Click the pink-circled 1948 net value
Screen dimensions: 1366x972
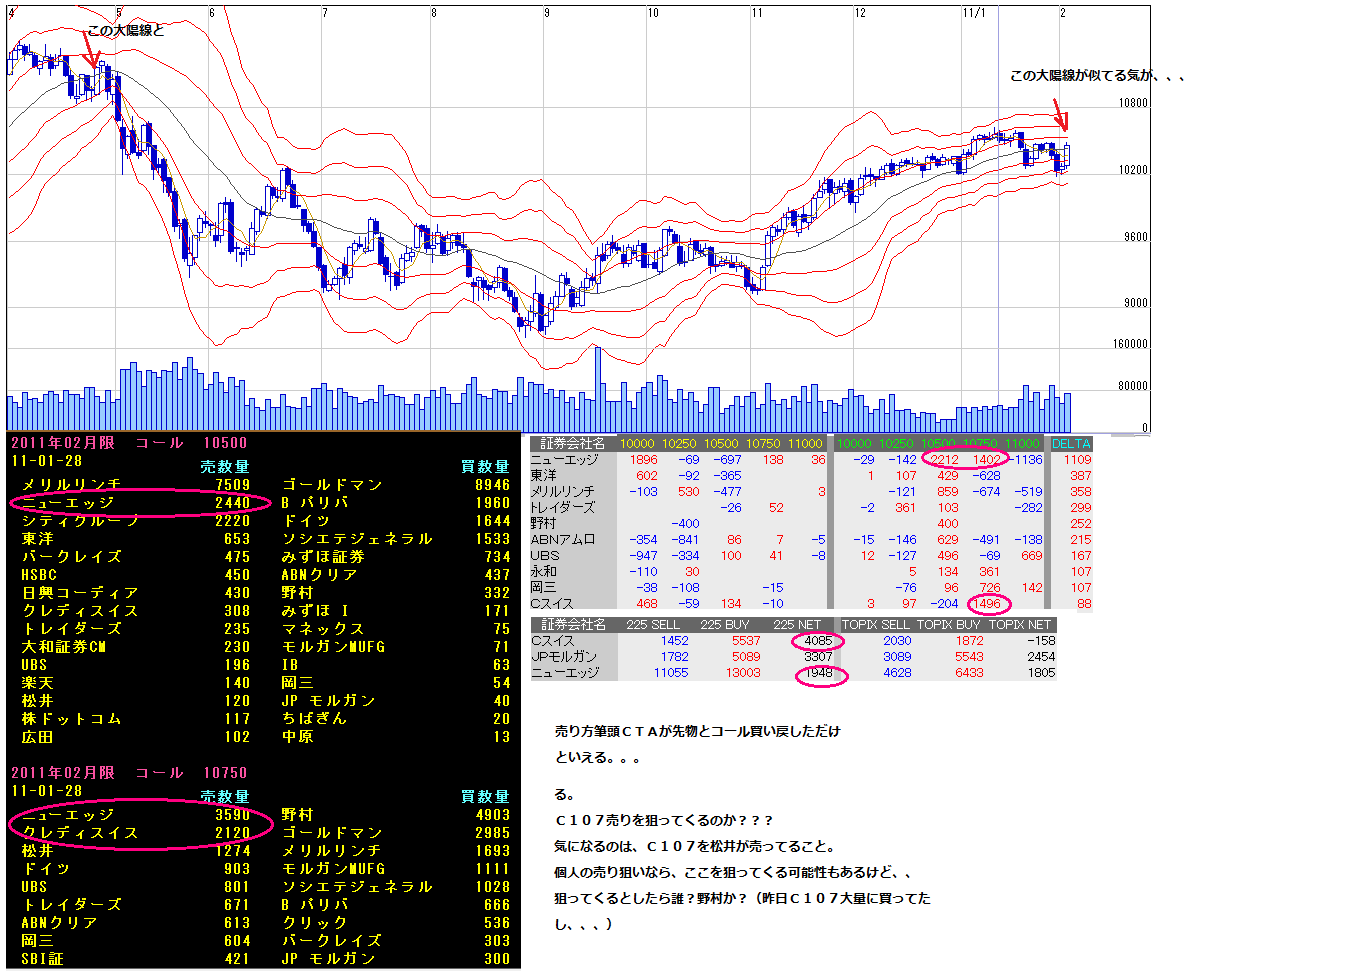[x=818, y=673]
